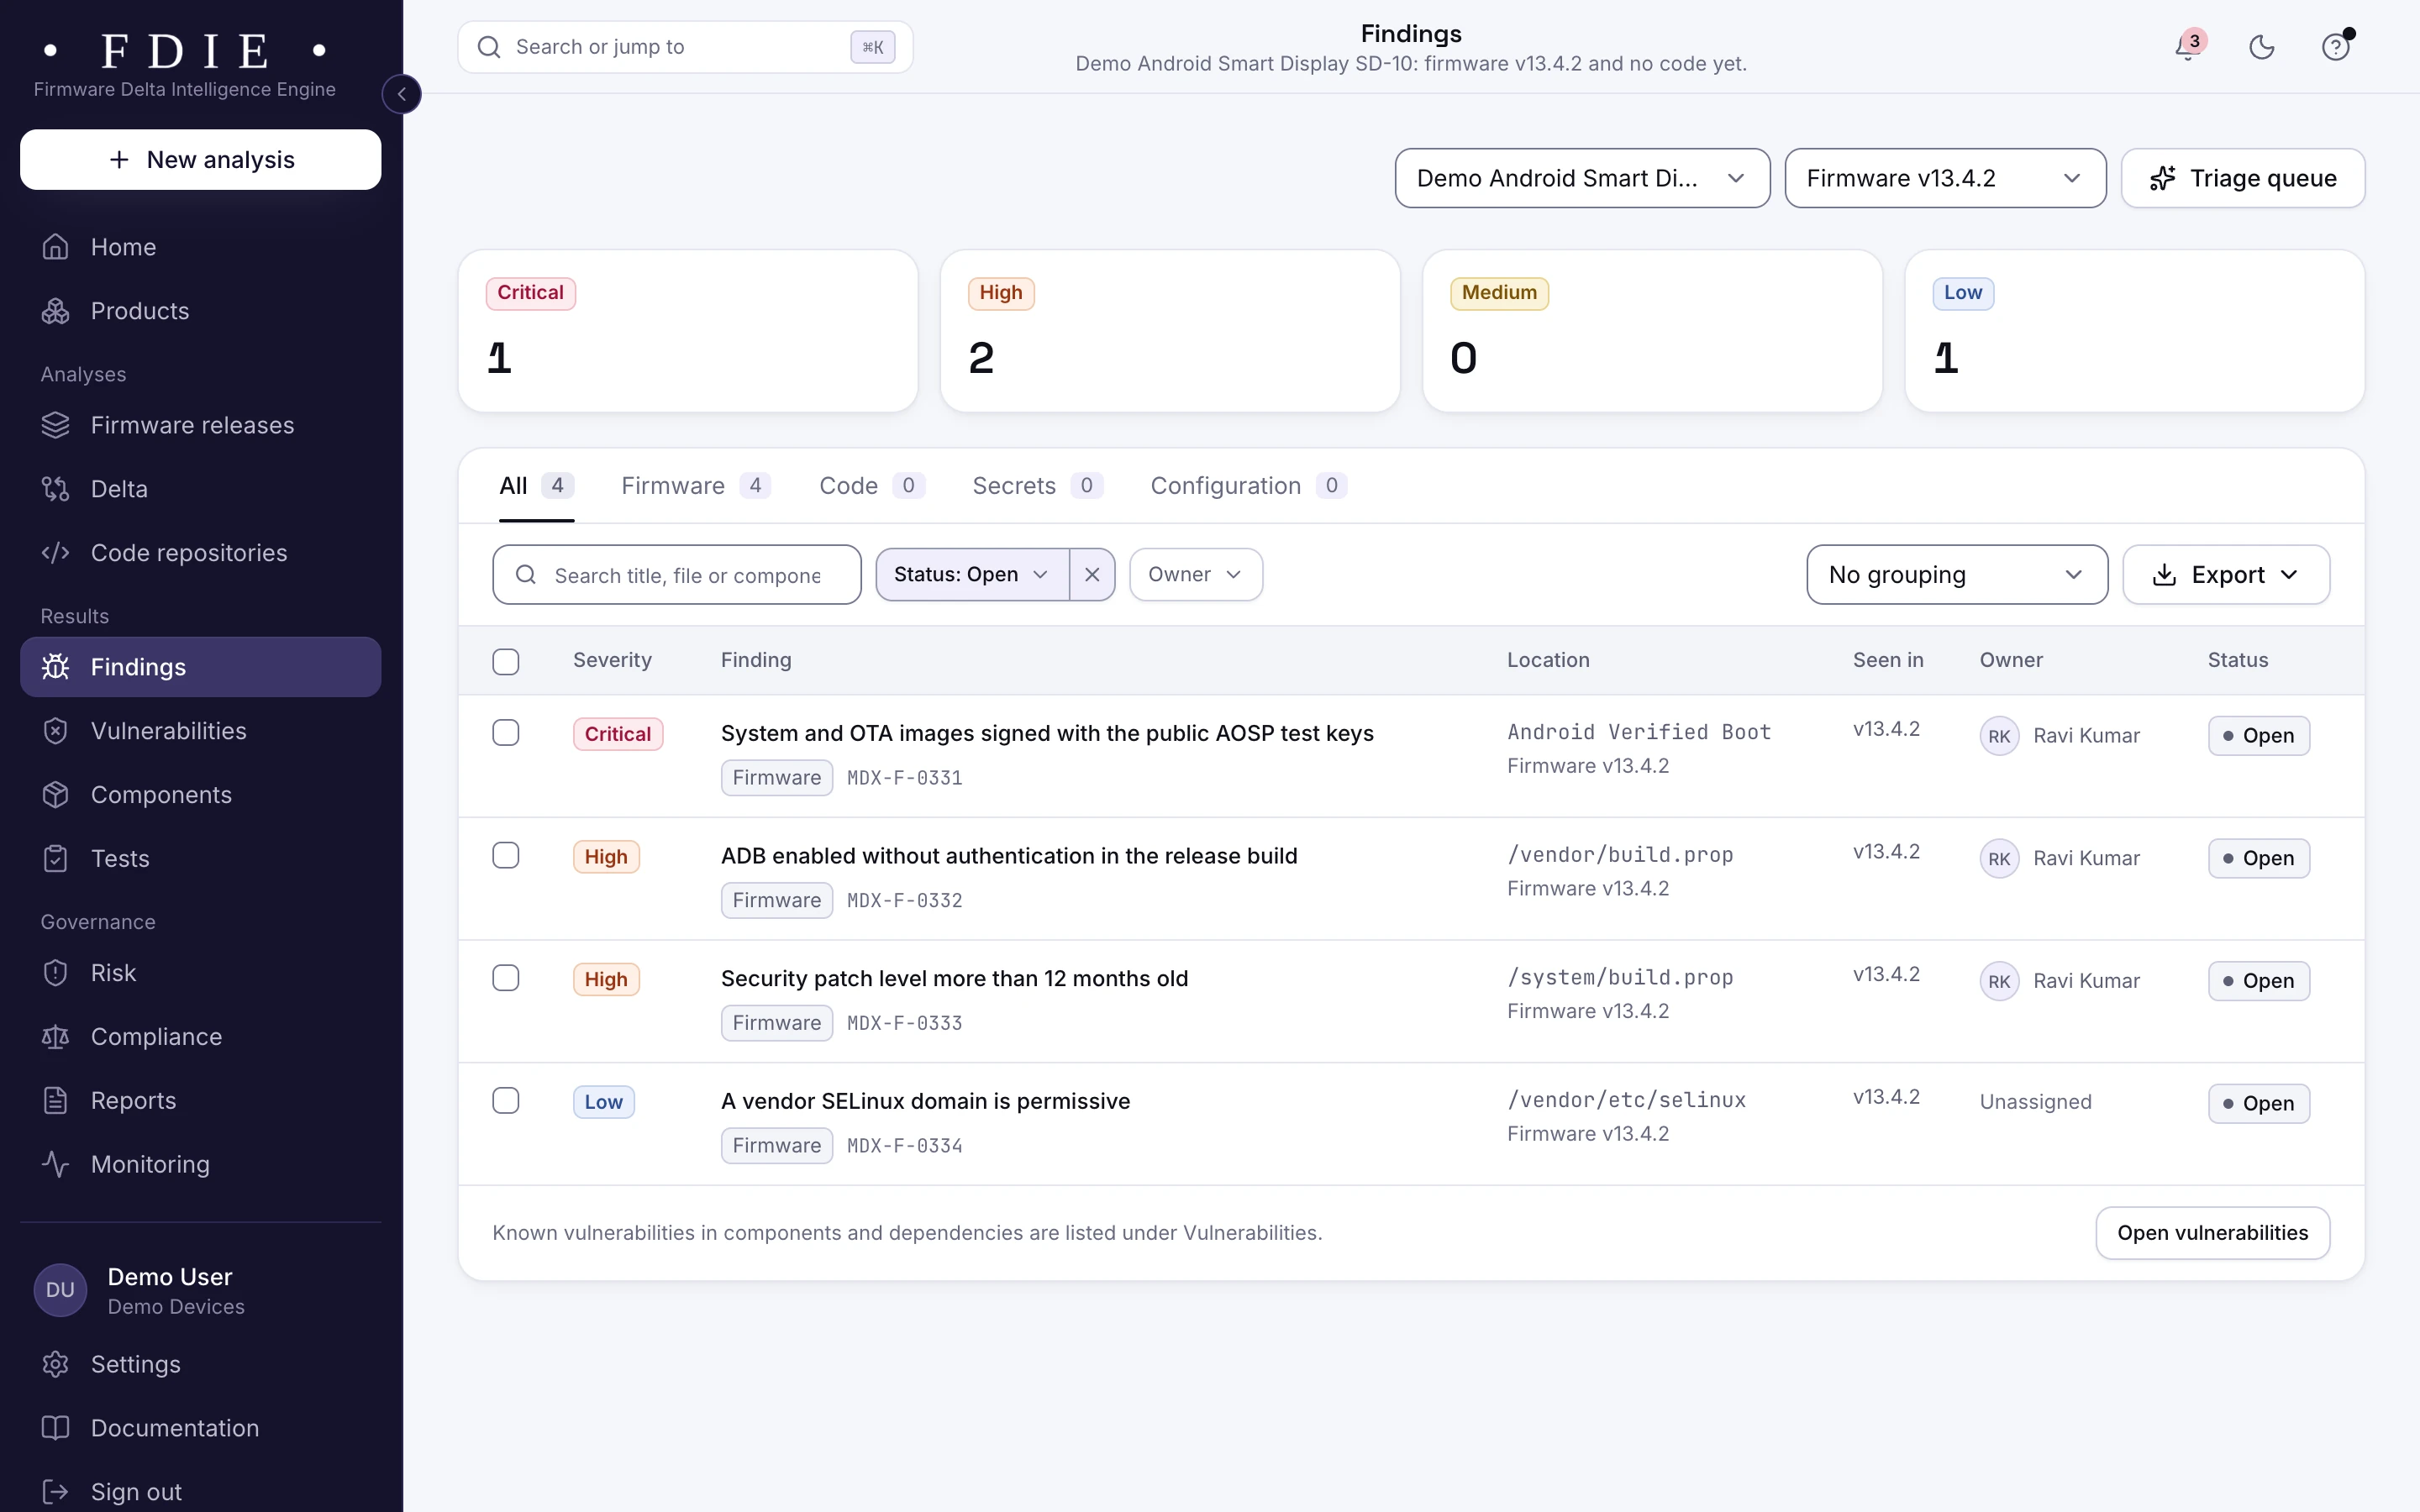
Task: Collapse the sidebar with the chevron button
Action: point(402,94)
